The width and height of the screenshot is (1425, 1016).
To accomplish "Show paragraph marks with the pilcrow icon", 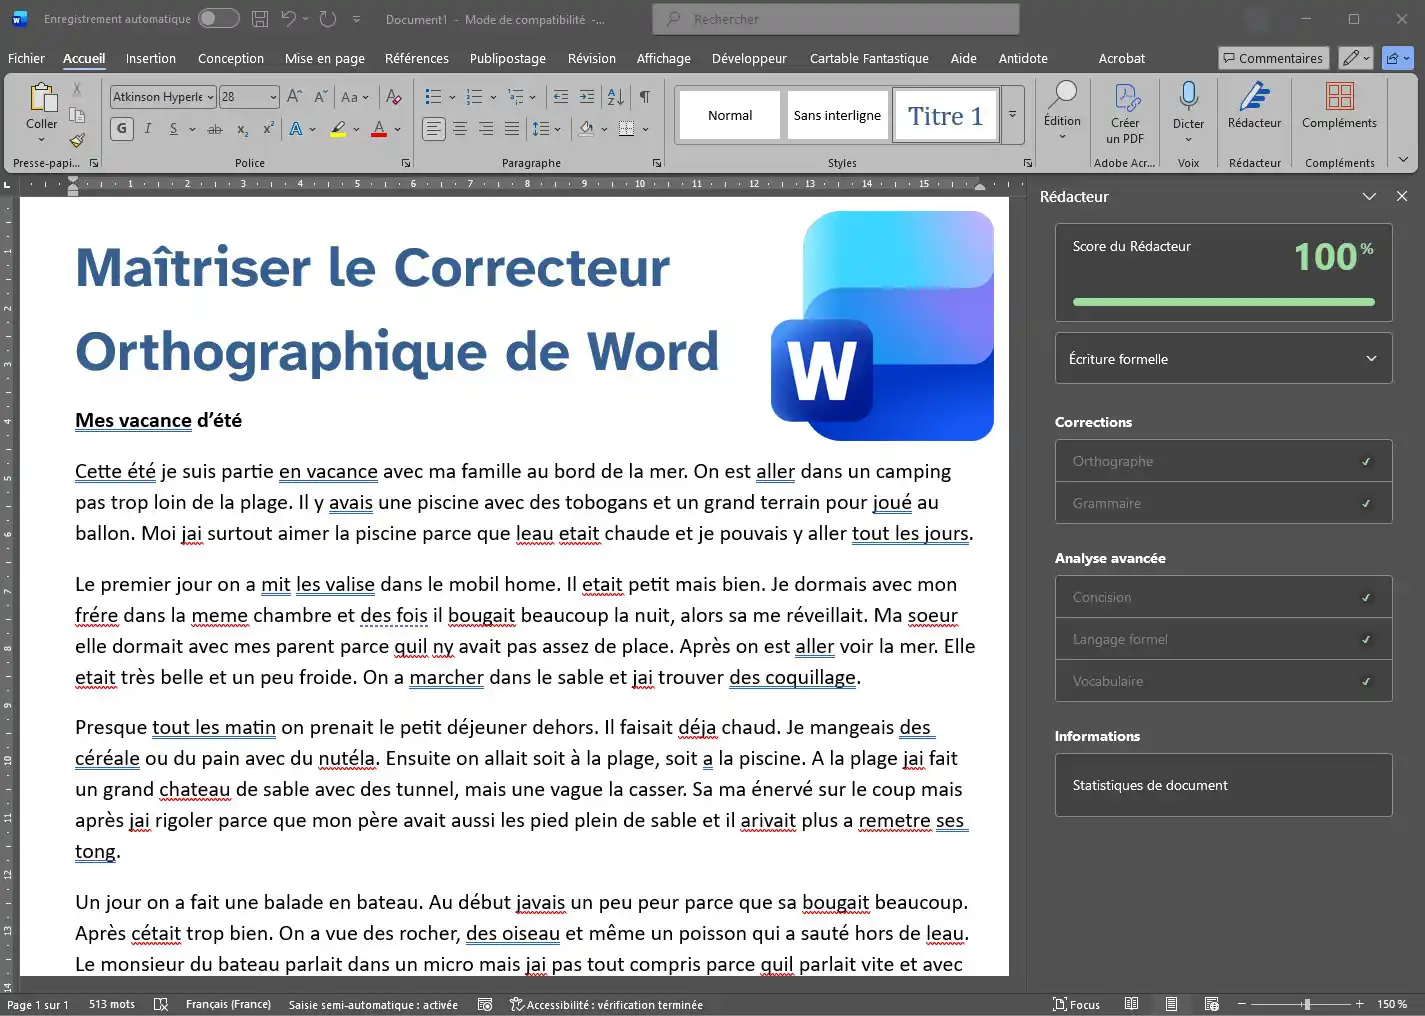I will 646,96.
